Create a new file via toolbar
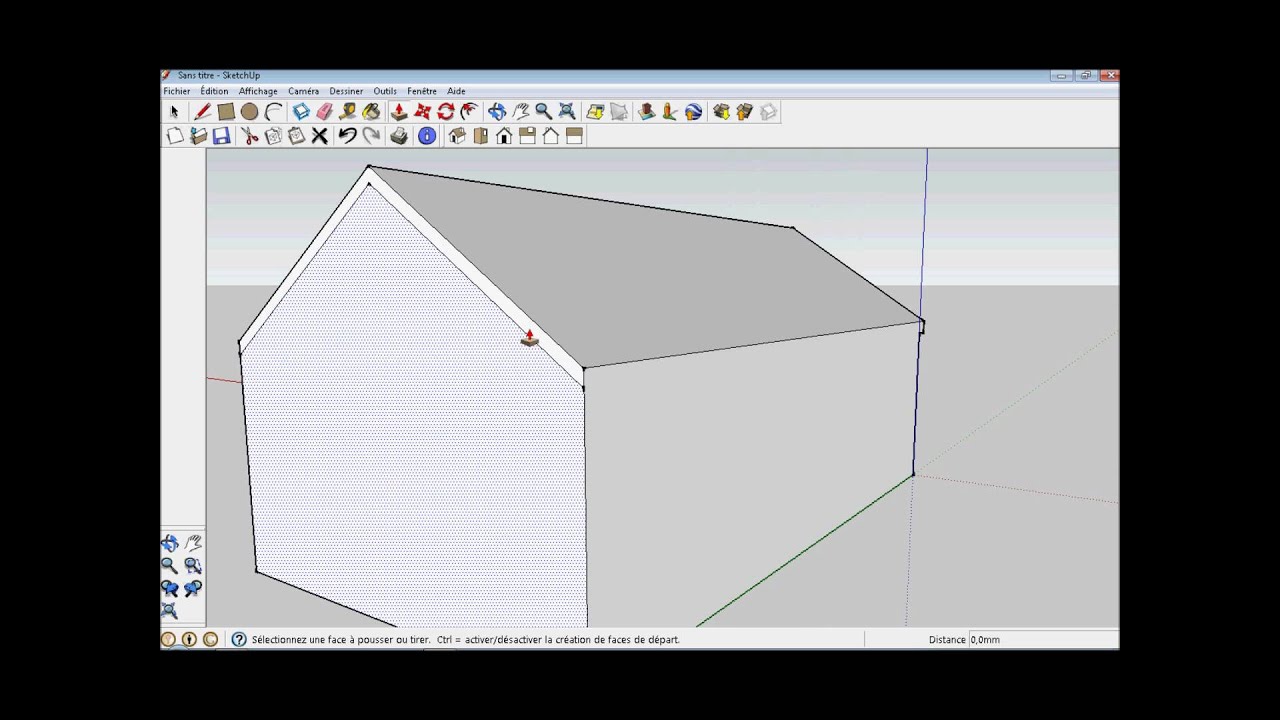 point(175,136)
